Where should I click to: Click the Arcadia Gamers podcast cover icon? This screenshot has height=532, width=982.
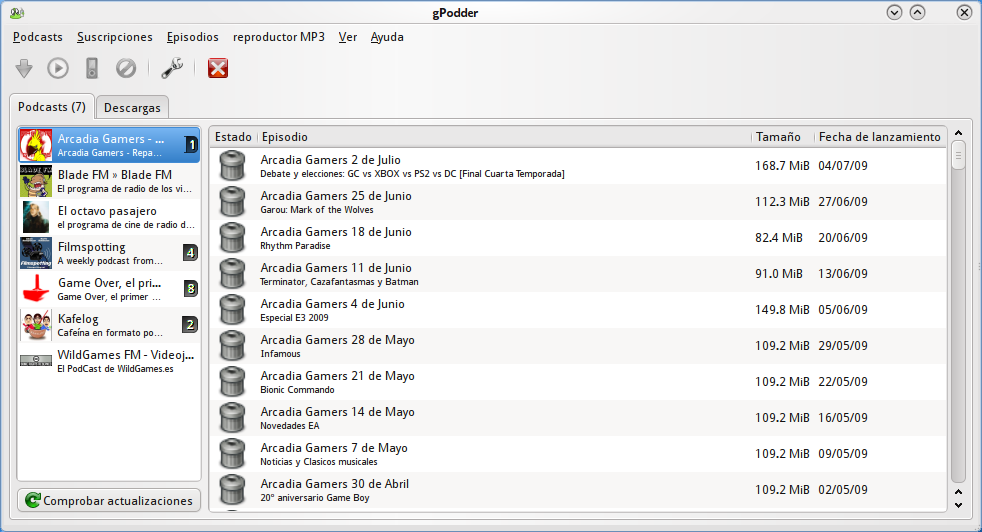(36, 145)
